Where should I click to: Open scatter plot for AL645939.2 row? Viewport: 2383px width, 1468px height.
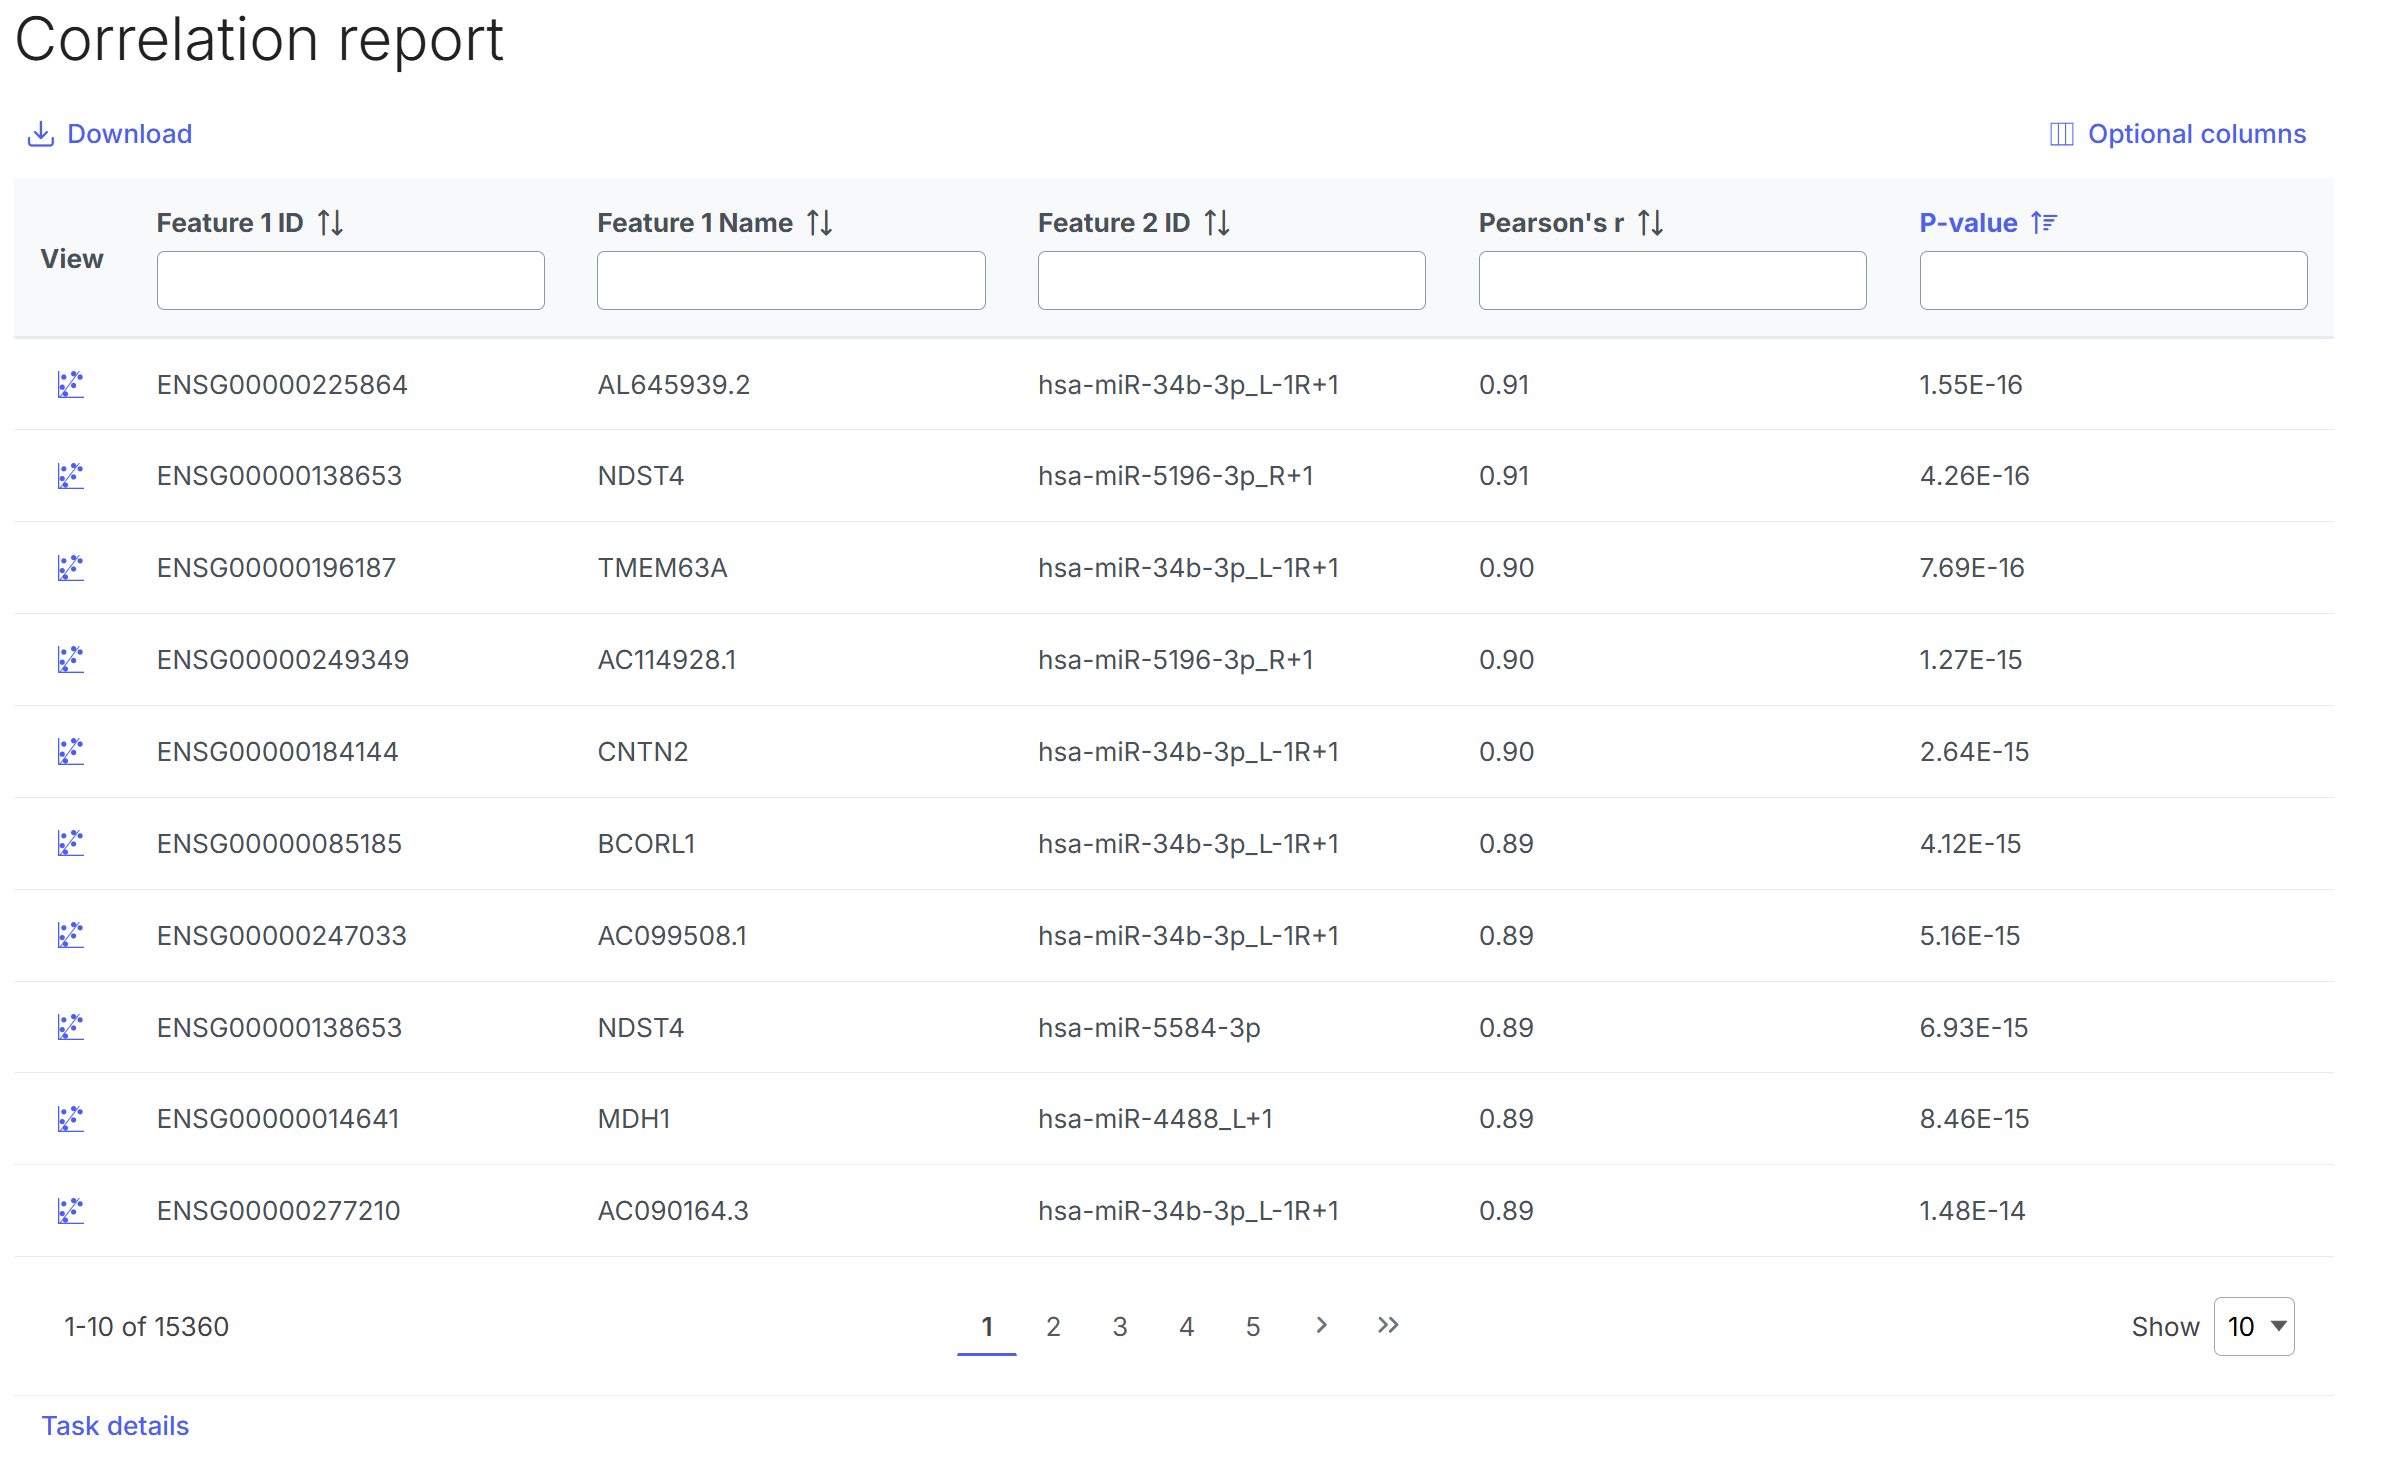(x=70, y=385)
